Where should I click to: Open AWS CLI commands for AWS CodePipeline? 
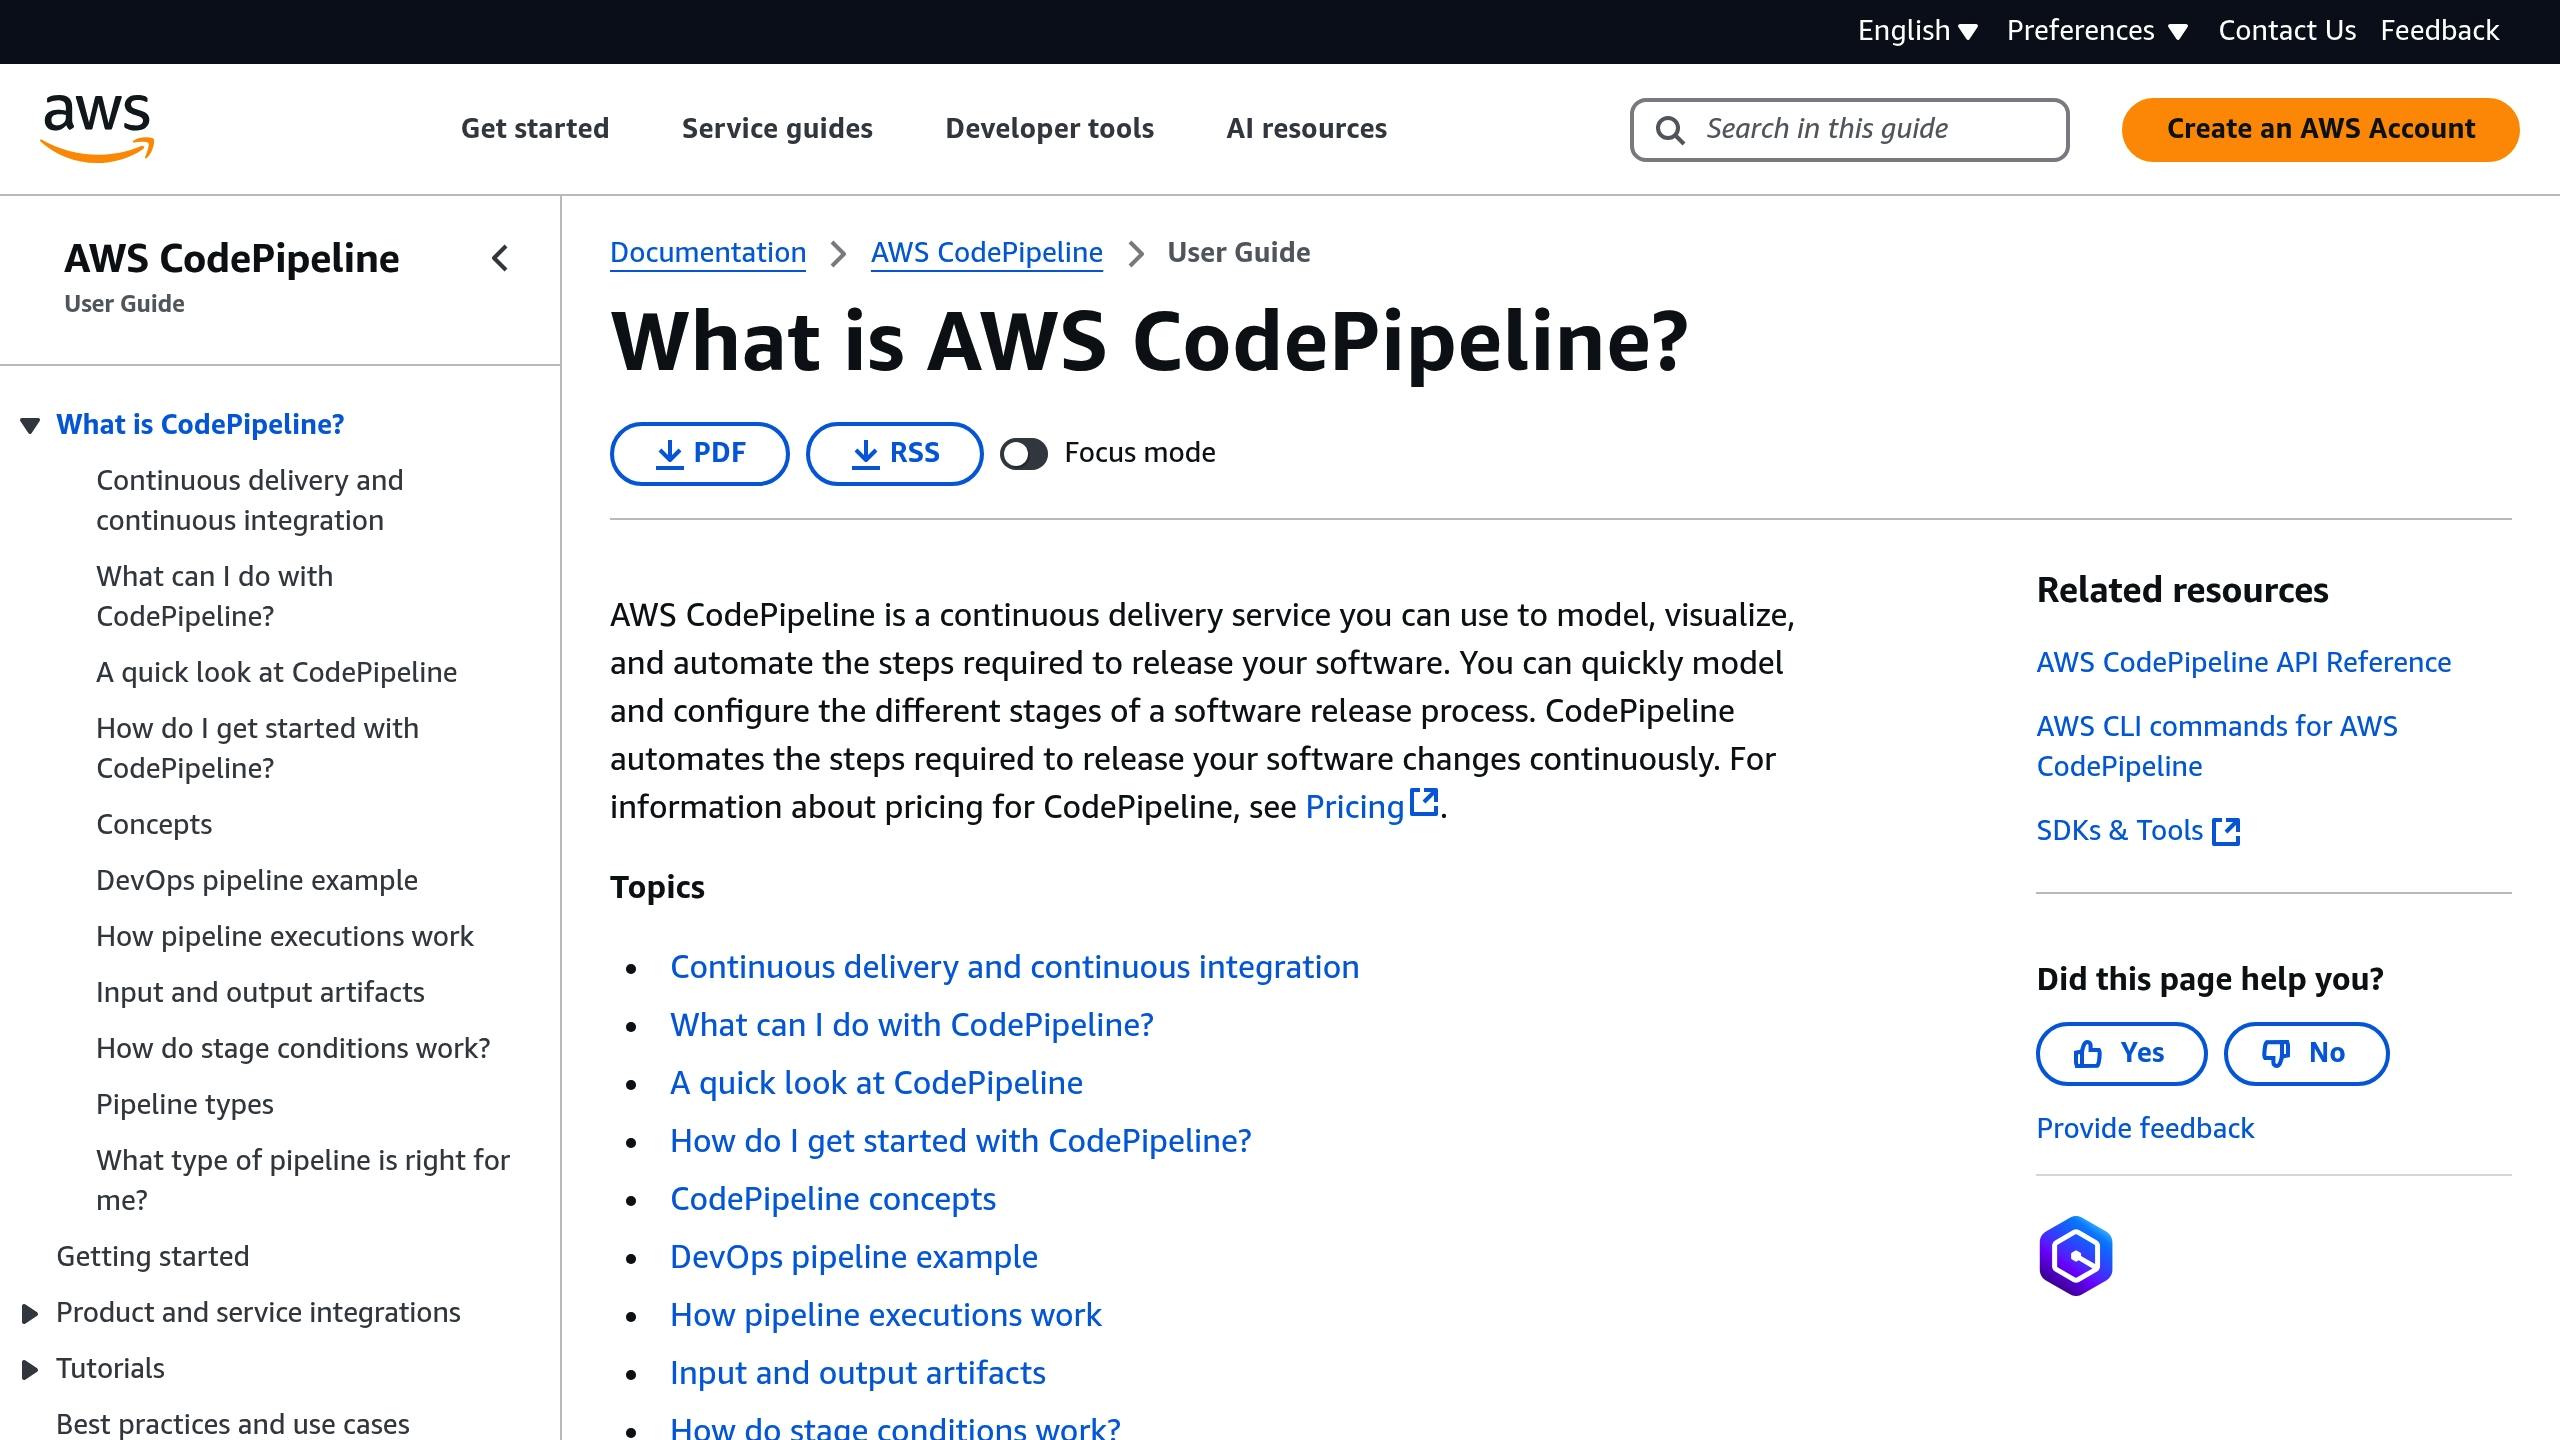pyautogui.click(x=2217, y=746)
